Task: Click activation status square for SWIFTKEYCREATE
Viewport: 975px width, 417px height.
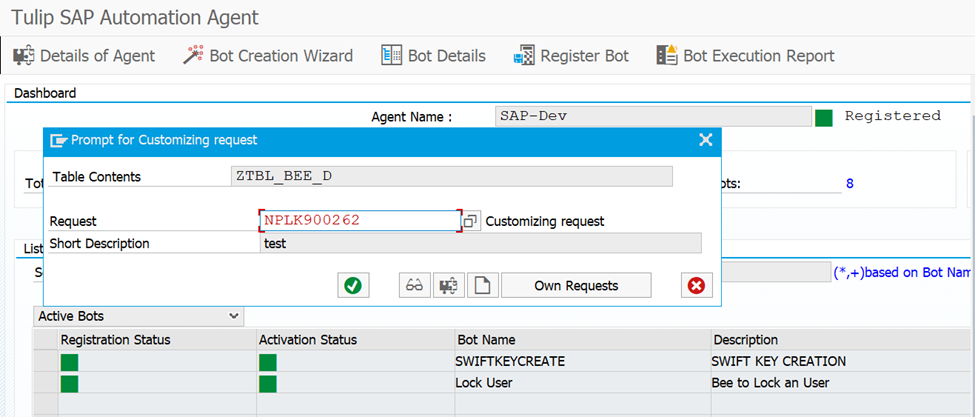Action: [267, 362]
